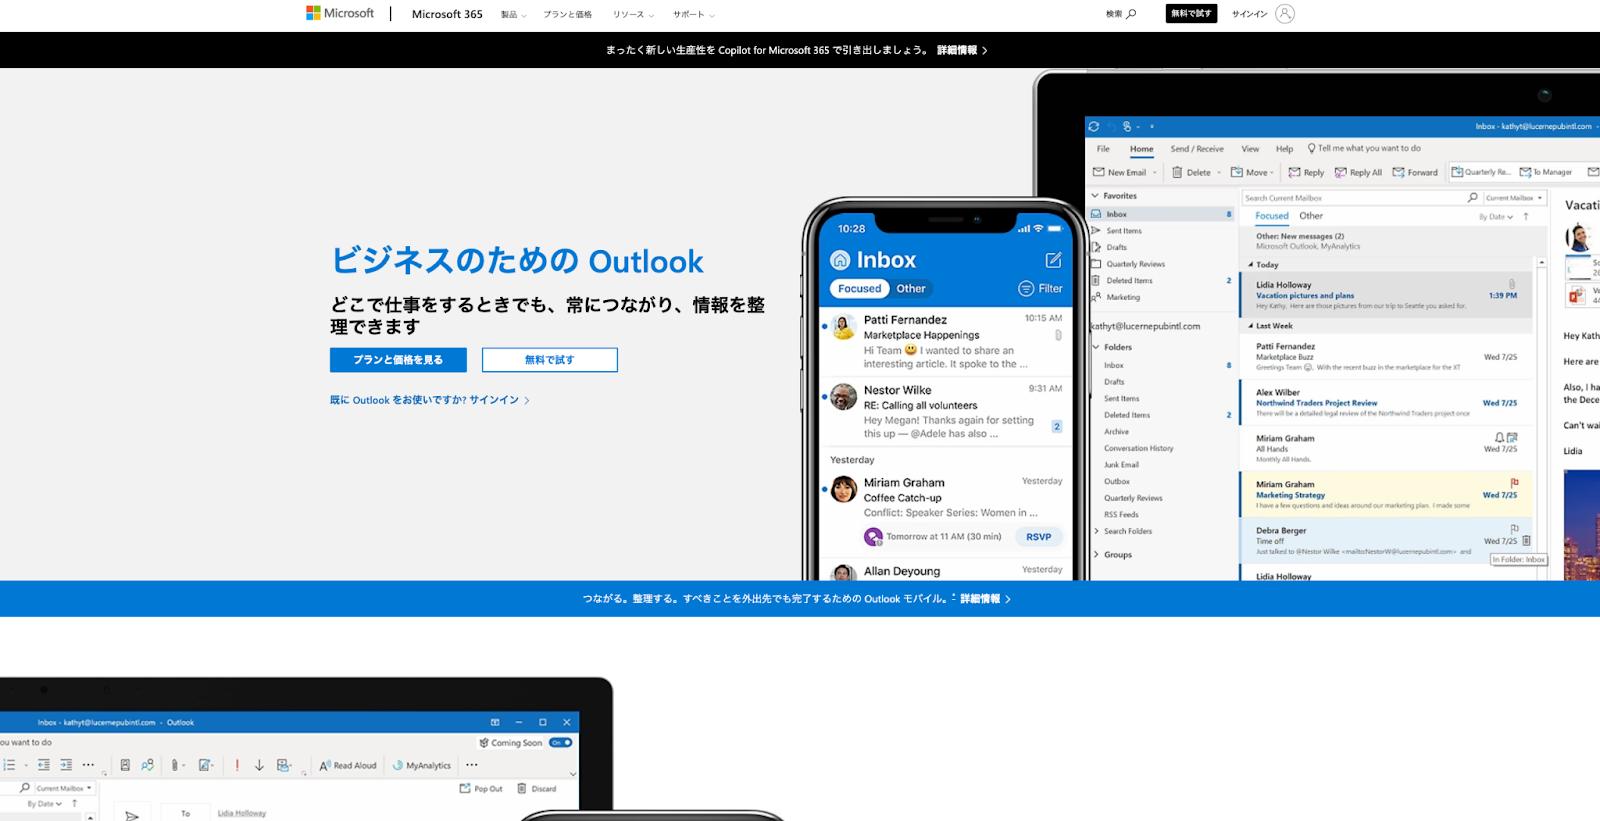The width and height of the screenshot is (1600, 821).
Task: Click the flag on Marketing Strategy email
Action: [x=1514, y=482]
